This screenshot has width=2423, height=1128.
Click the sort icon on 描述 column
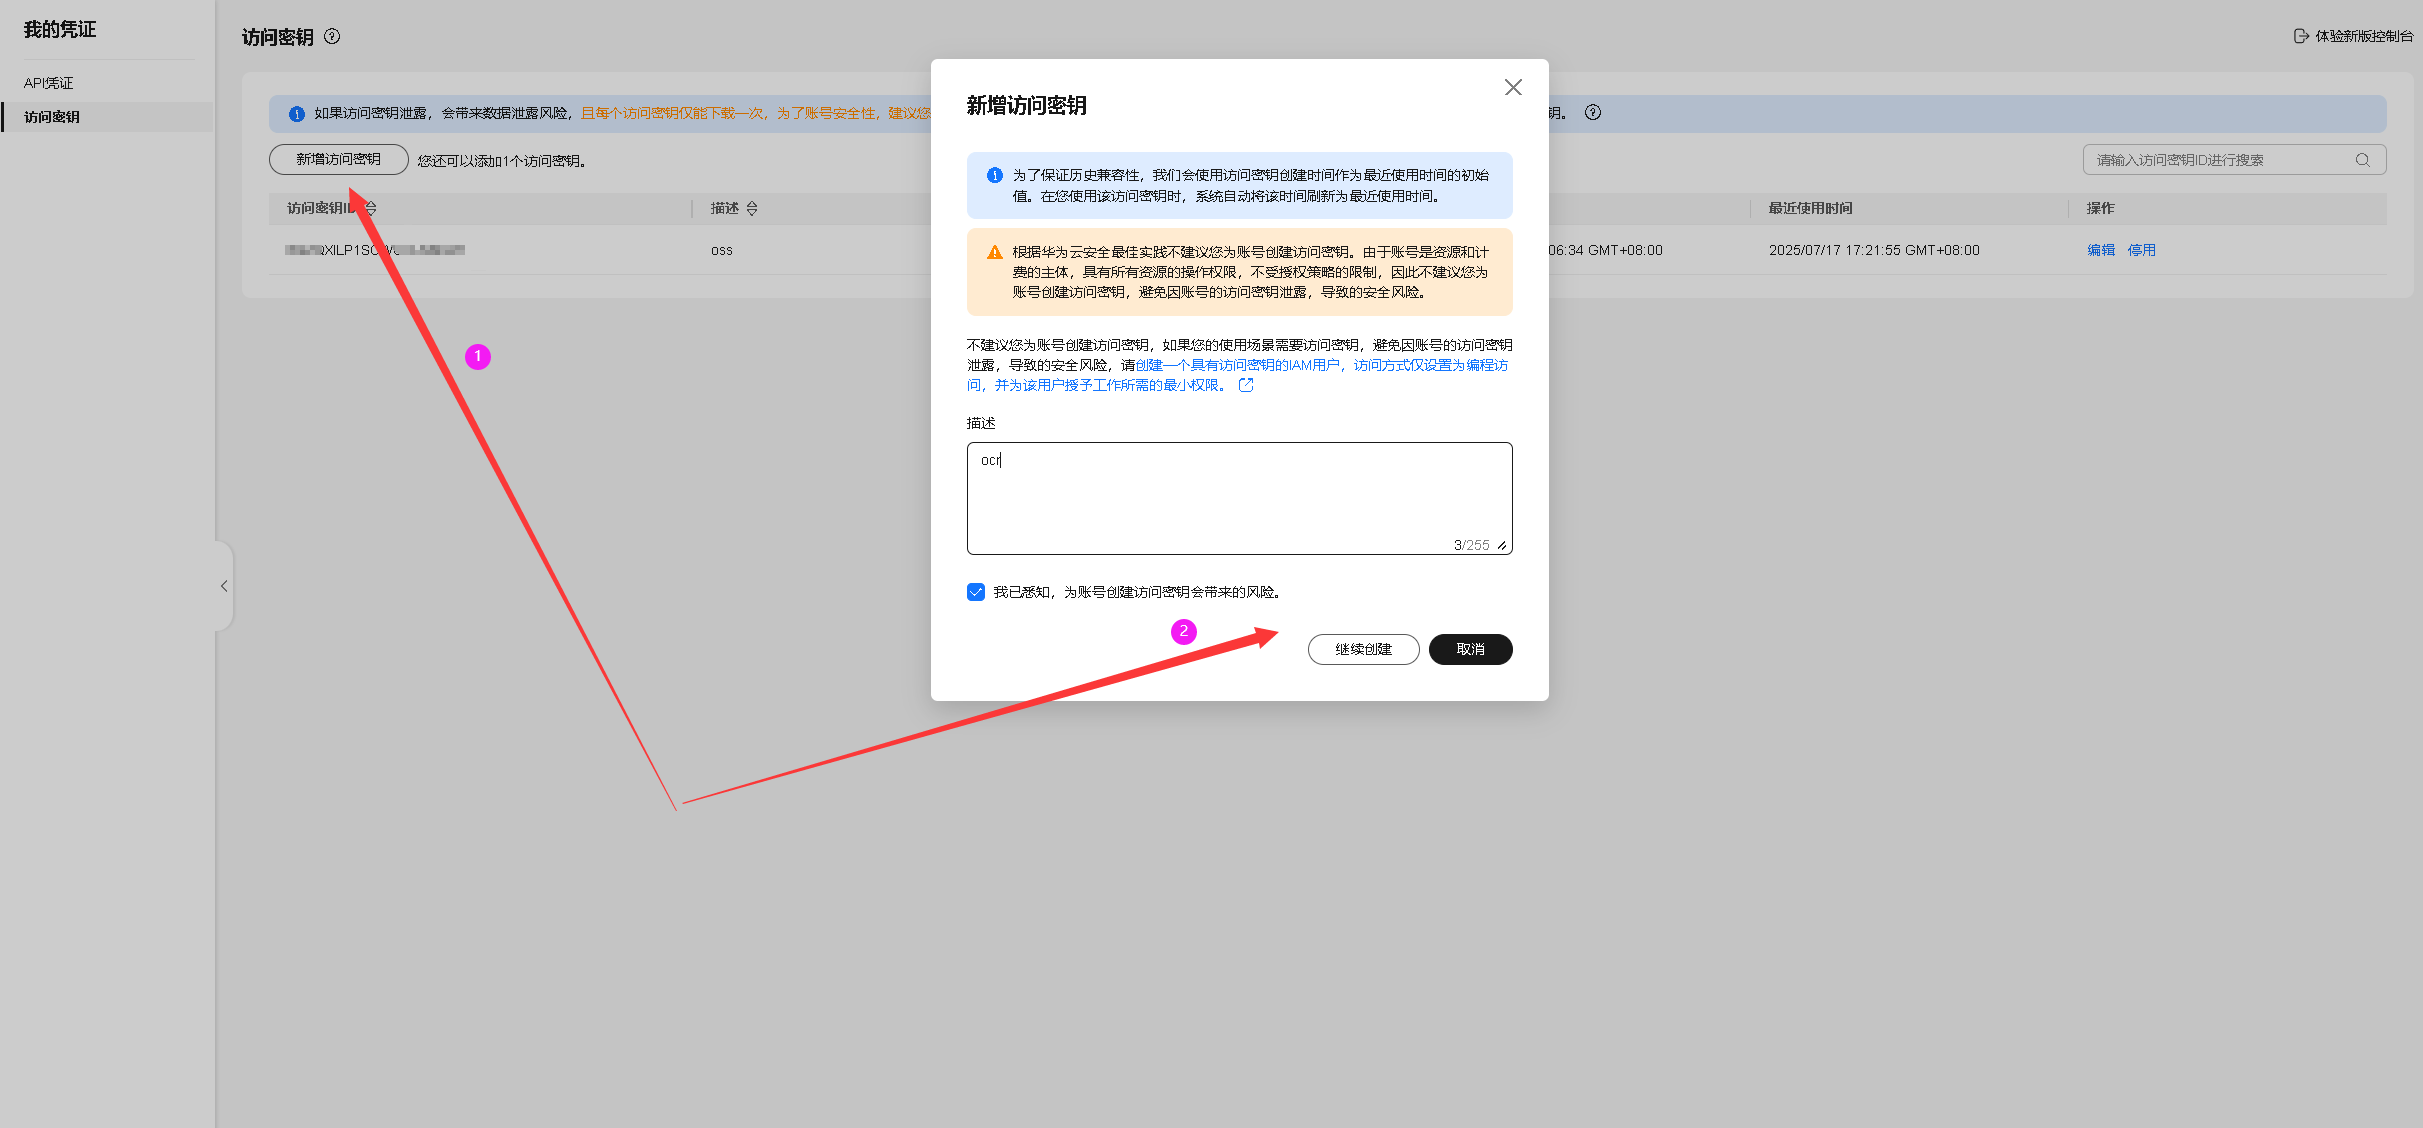pyautogui.click(x=752, y=209)
